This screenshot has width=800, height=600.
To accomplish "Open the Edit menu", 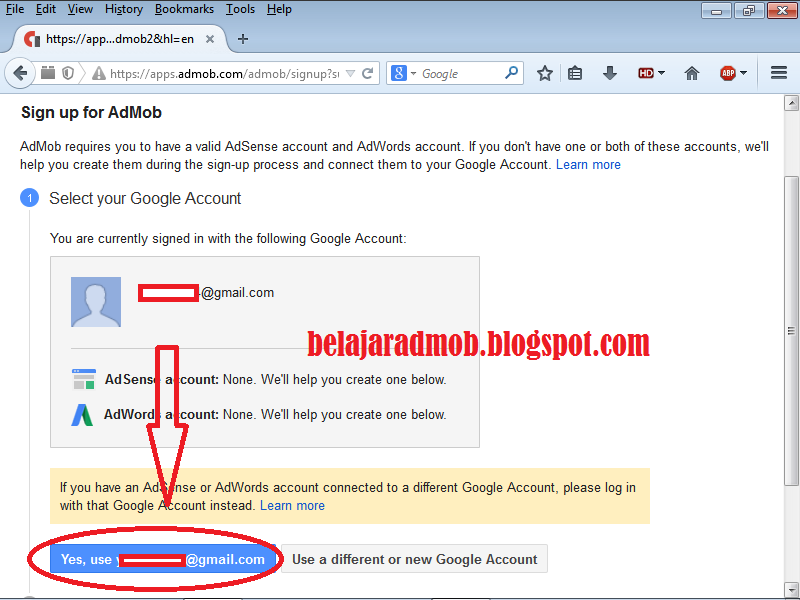I will tap(45, 9).
